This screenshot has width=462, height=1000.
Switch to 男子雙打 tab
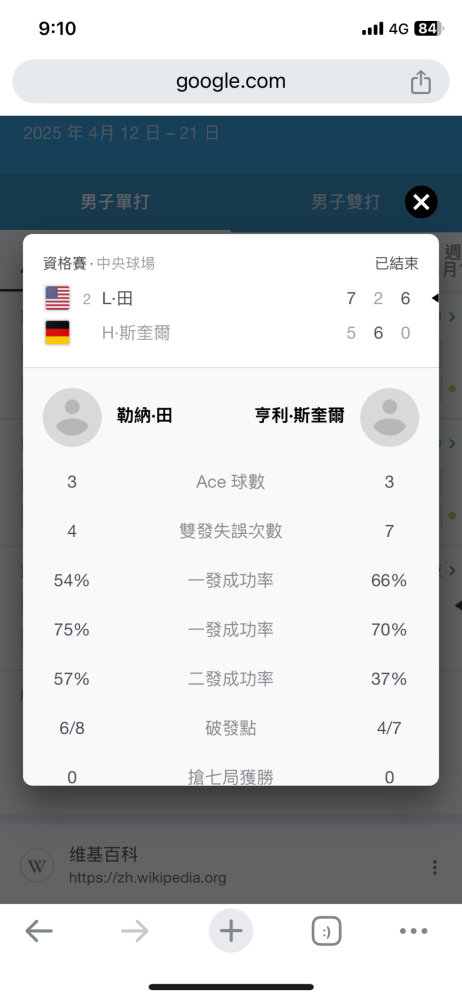[x=346, y=202]
